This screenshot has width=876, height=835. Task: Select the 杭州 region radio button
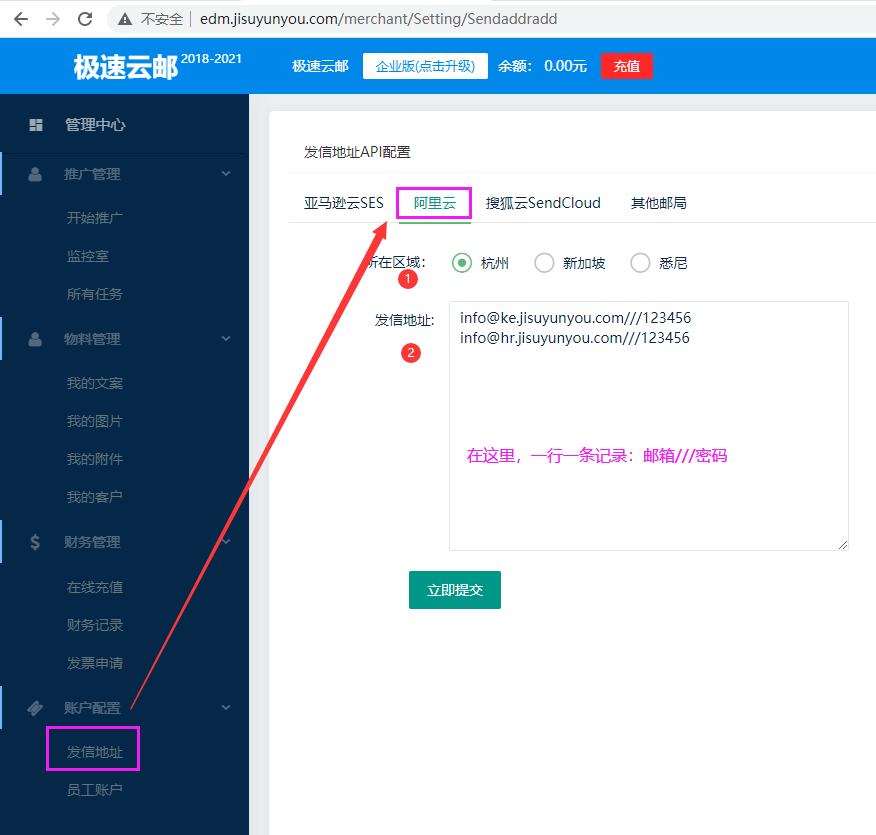click(x=462, y=263)
